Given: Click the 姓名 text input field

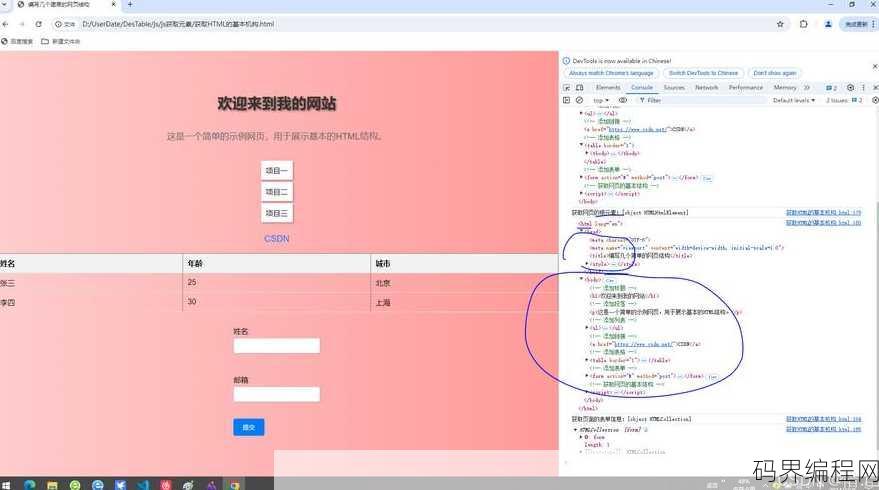Looking at the screenshot, I should tap(276, 345).
